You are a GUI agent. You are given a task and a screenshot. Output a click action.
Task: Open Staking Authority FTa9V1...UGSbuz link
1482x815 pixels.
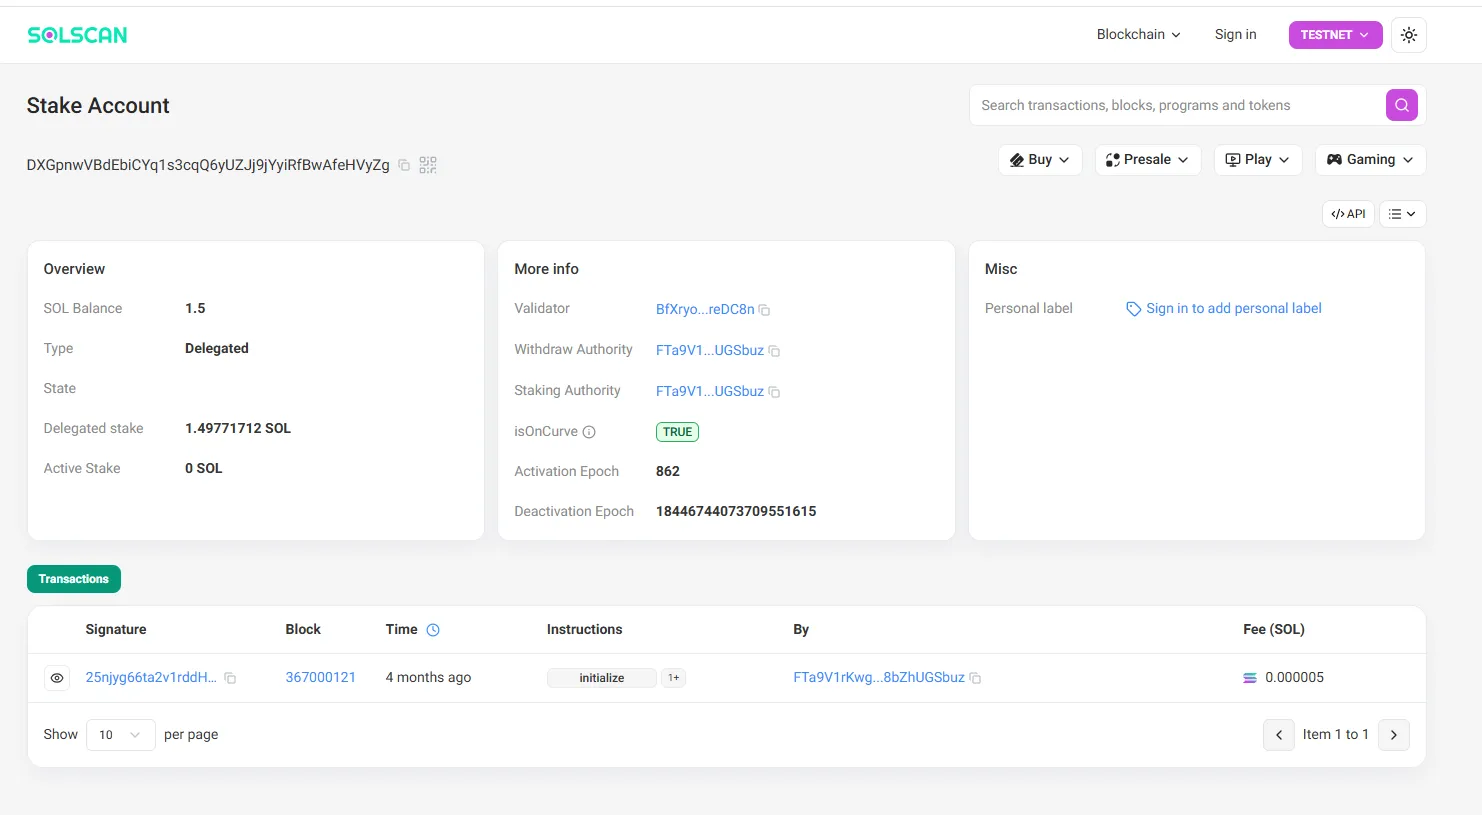(710, 392)
